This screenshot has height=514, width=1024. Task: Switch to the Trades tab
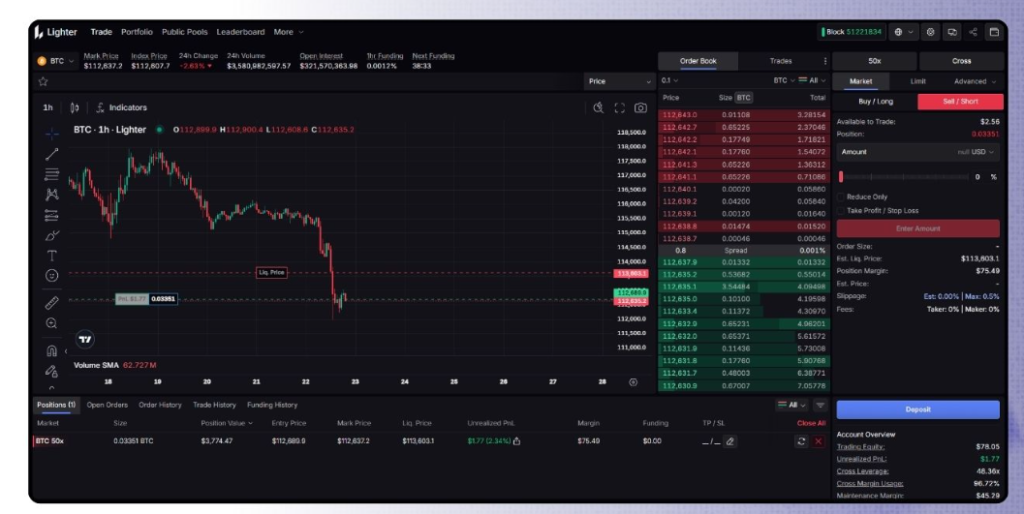pyautogui.click(x=780, y=61)
